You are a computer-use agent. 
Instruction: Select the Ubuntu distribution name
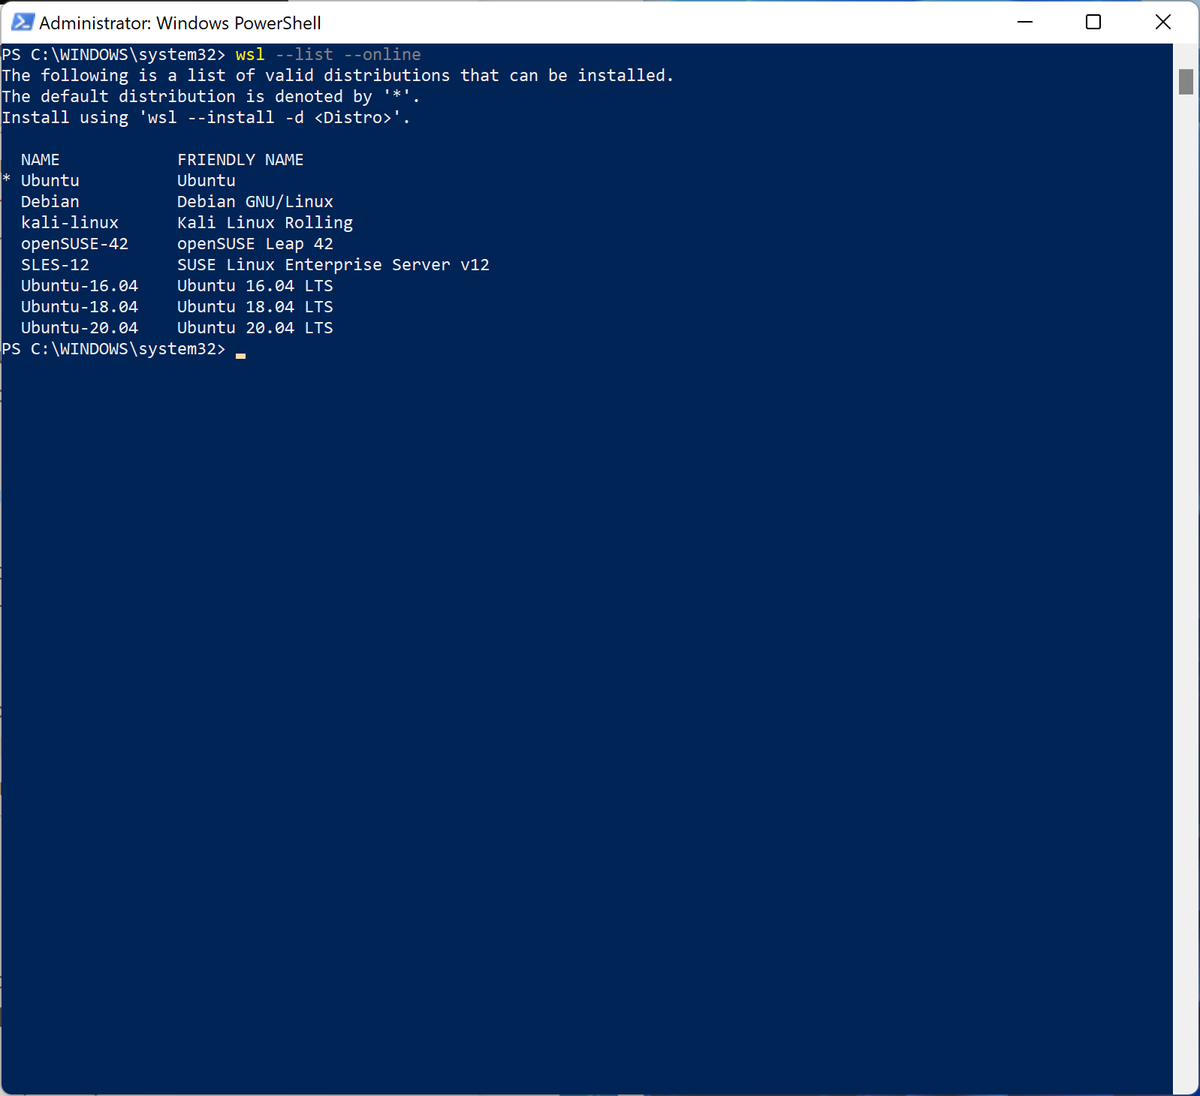tap(50, 180)
